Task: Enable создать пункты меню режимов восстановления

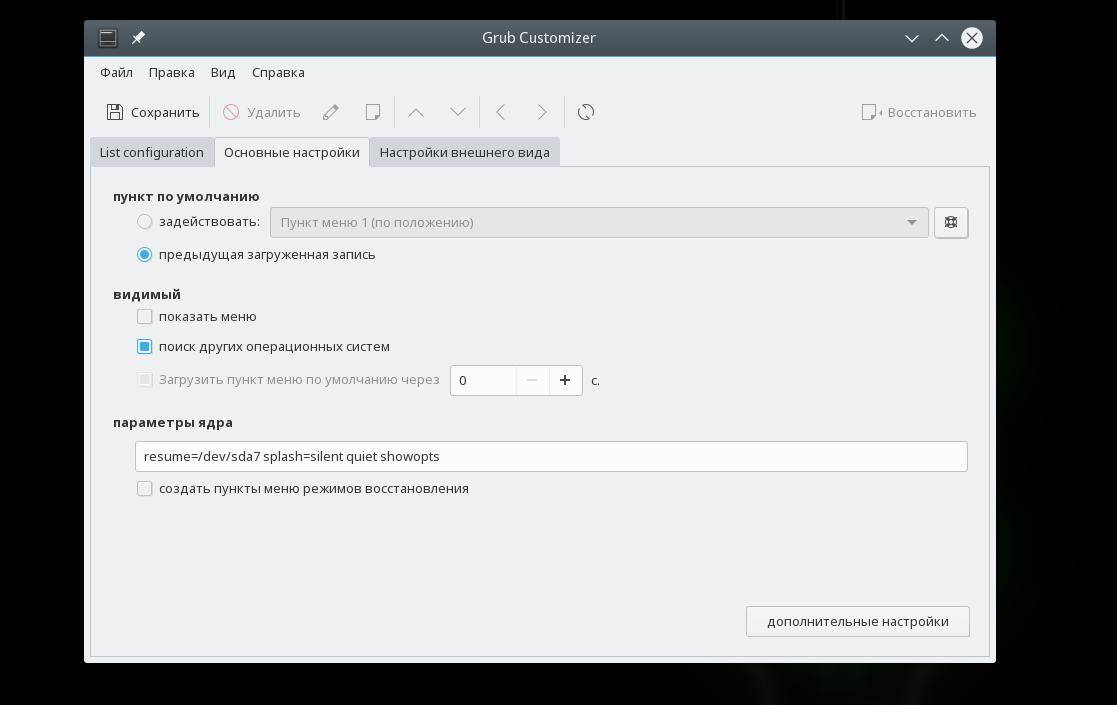Action: 145,488
